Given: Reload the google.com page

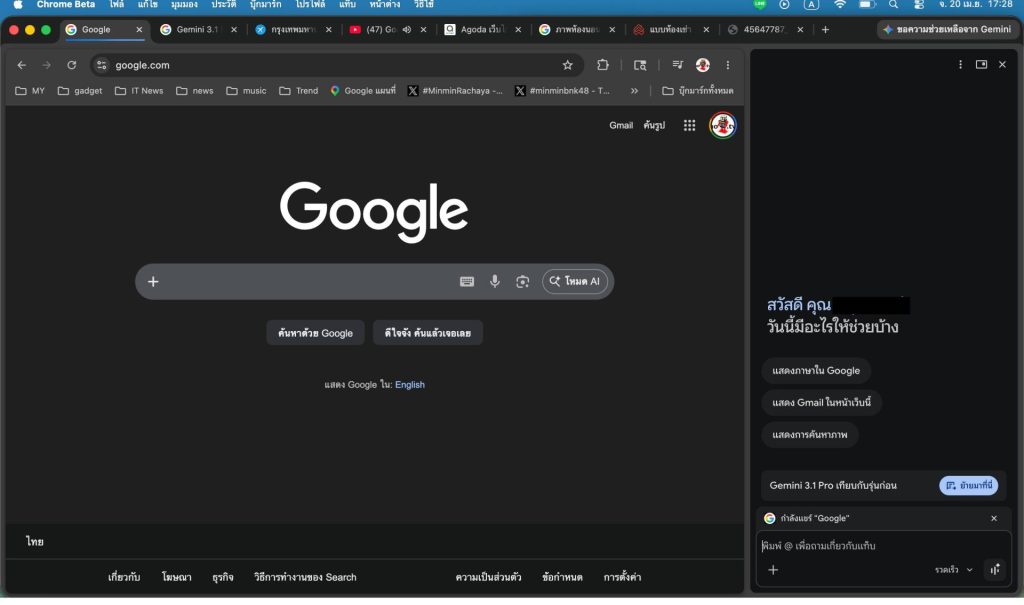Looking at the screenshot, I should (72, 65).
